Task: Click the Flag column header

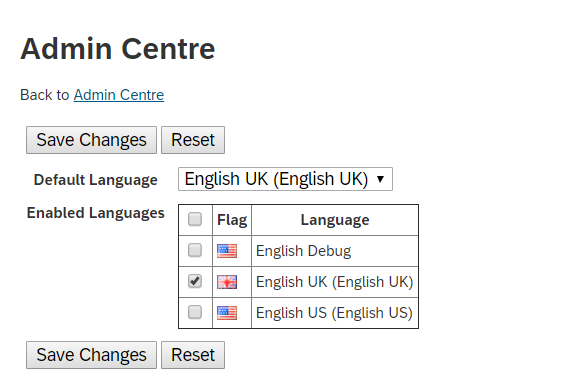Action: [232, 220]
